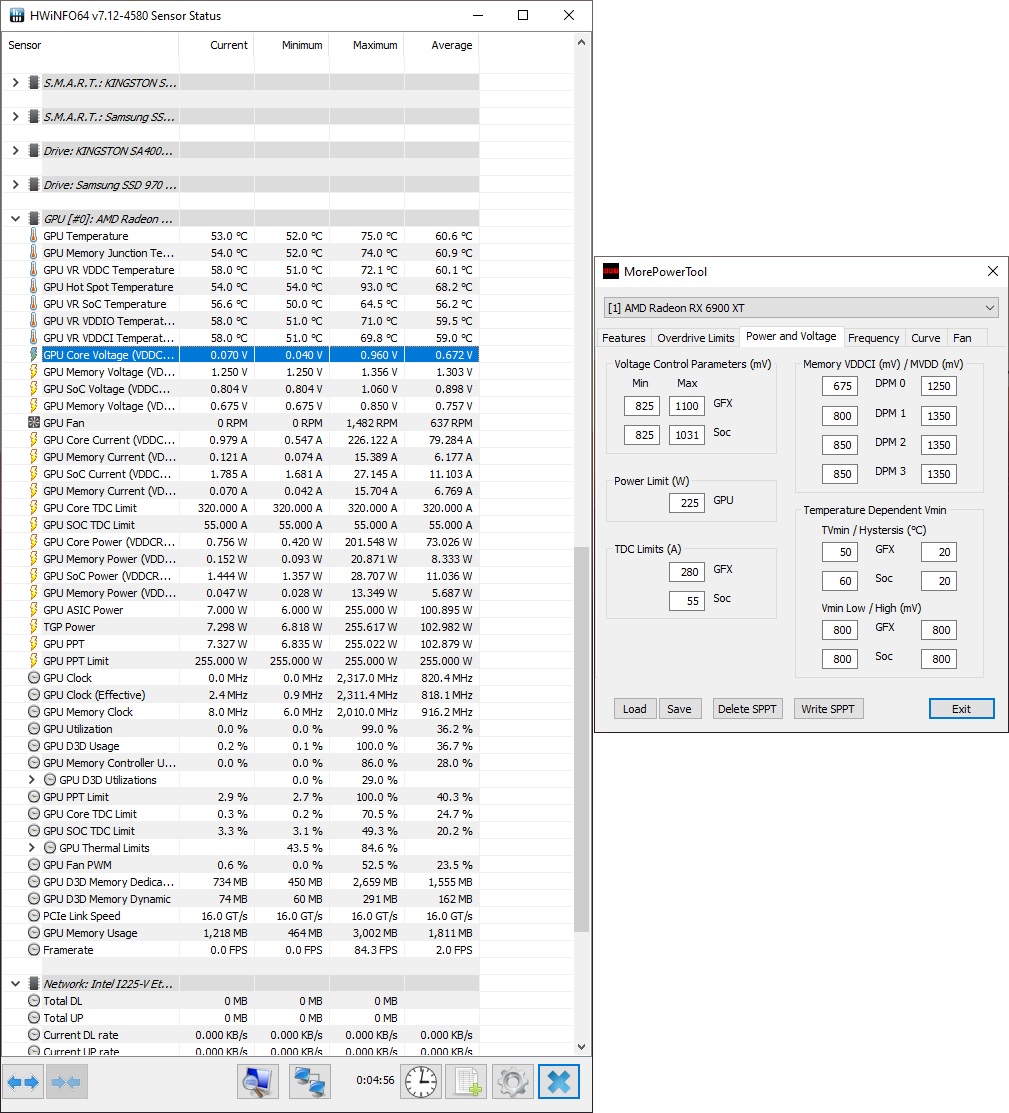1009x1113 pixels.
Task: Open the remote monitor search icon in HWiNFO
Action: click(x=257, y=1082)
